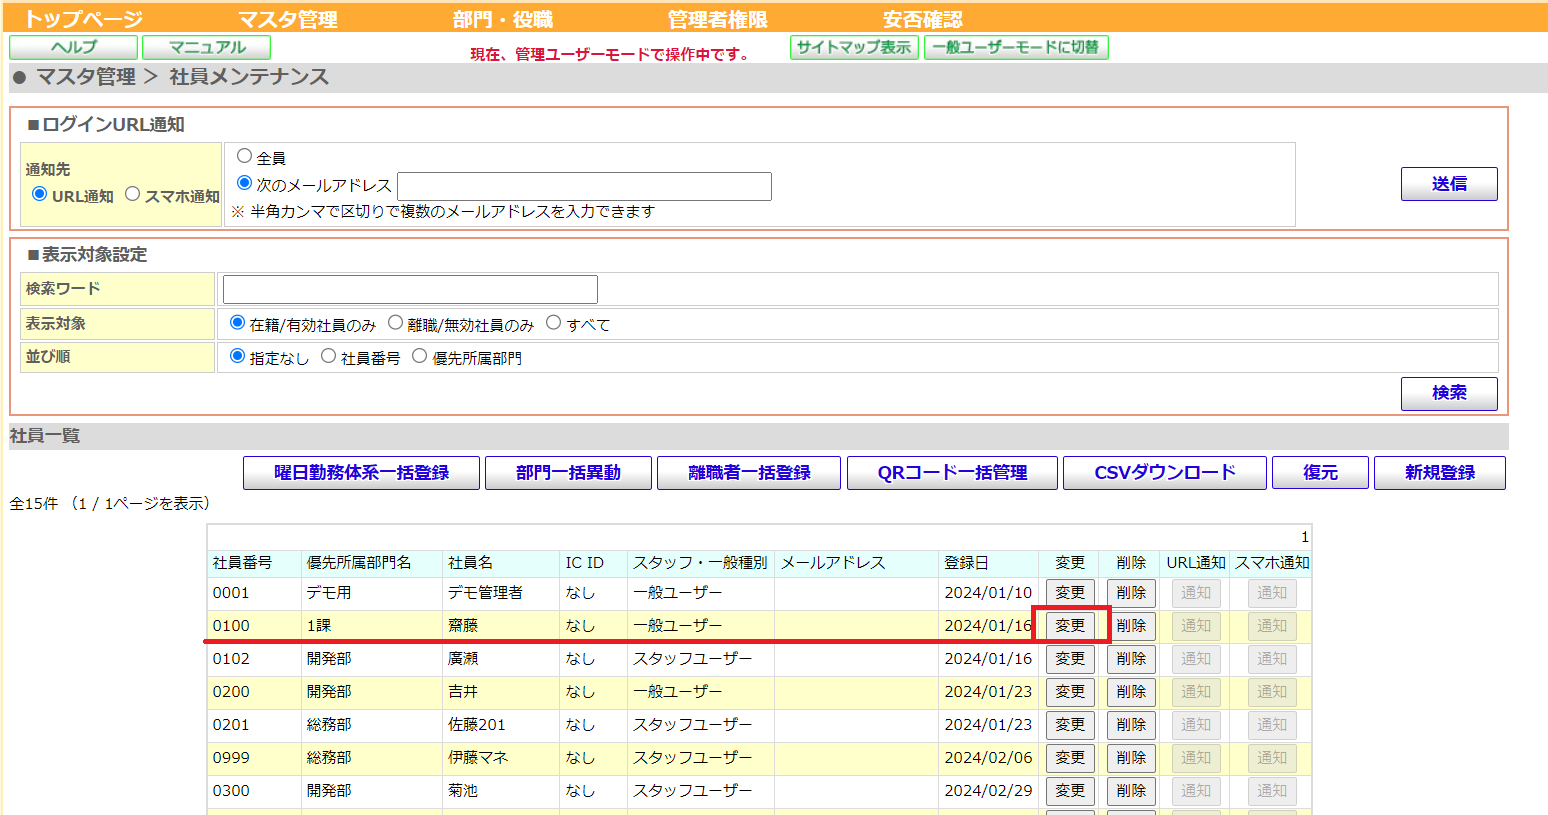Screen dimensions: 1548x815
Task: Switch with 一般ユーザーモードに切替 button
Action: 1016,47
